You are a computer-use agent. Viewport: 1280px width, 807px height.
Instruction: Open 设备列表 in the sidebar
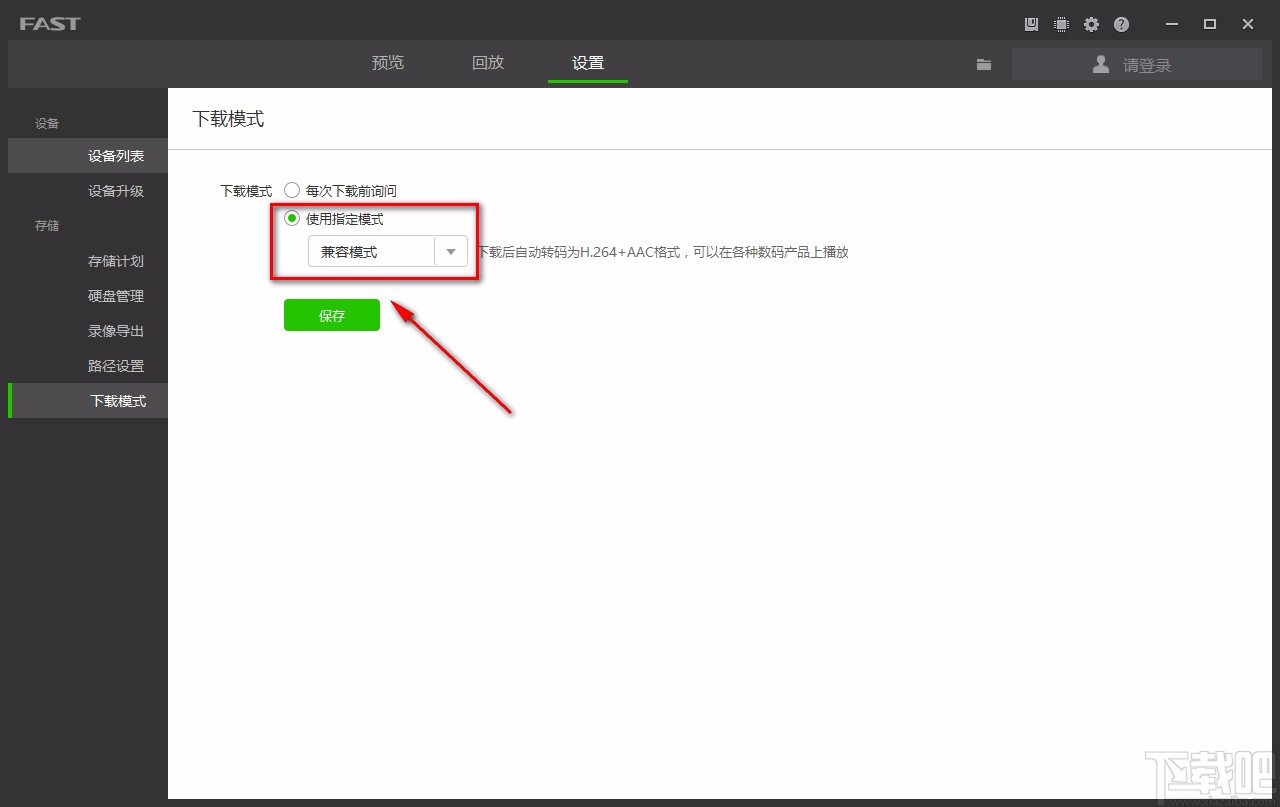116,156
